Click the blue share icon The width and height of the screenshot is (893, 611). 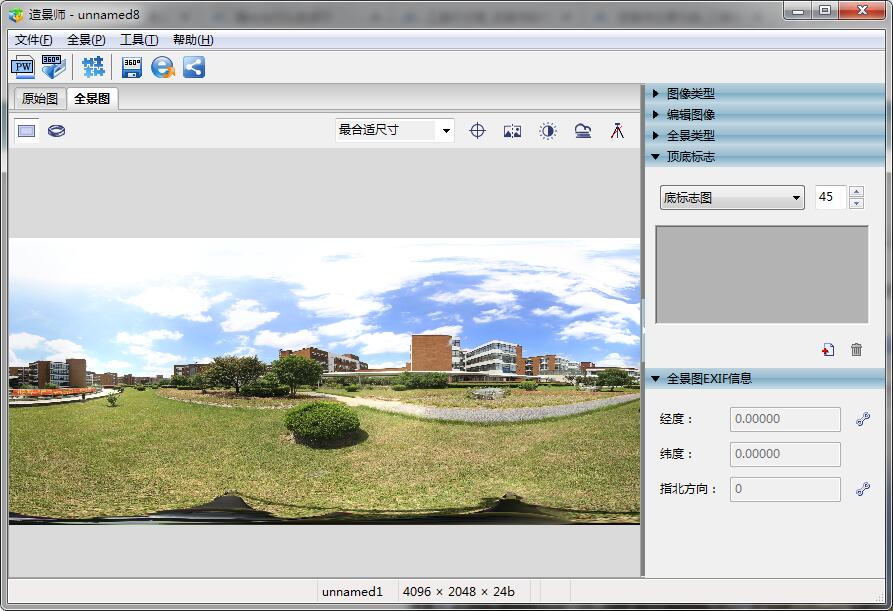pos(194,67)
